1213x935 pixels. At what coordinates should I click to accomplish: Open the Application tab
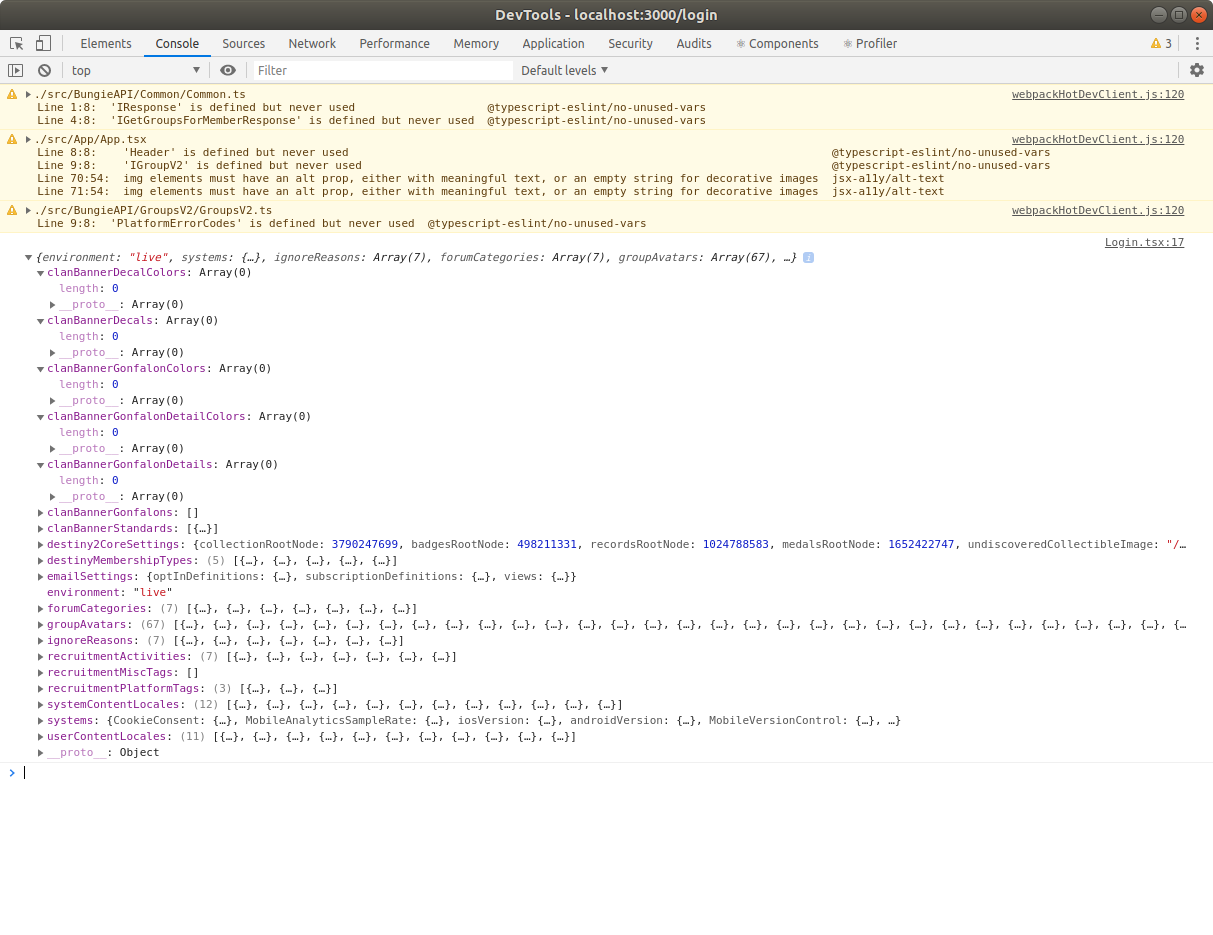click(553, 43)
